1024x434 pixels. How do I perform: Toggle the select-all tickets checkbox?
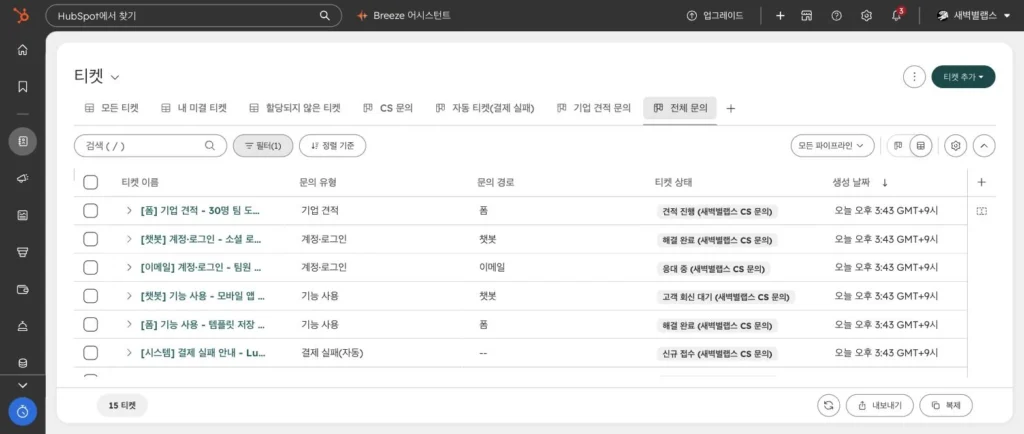[91, 182]
